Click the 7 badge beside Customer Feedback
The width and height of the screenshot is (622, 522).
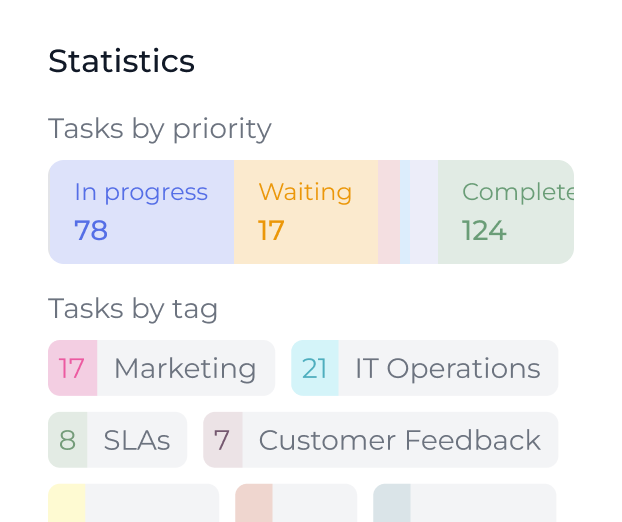click(222, 440)
